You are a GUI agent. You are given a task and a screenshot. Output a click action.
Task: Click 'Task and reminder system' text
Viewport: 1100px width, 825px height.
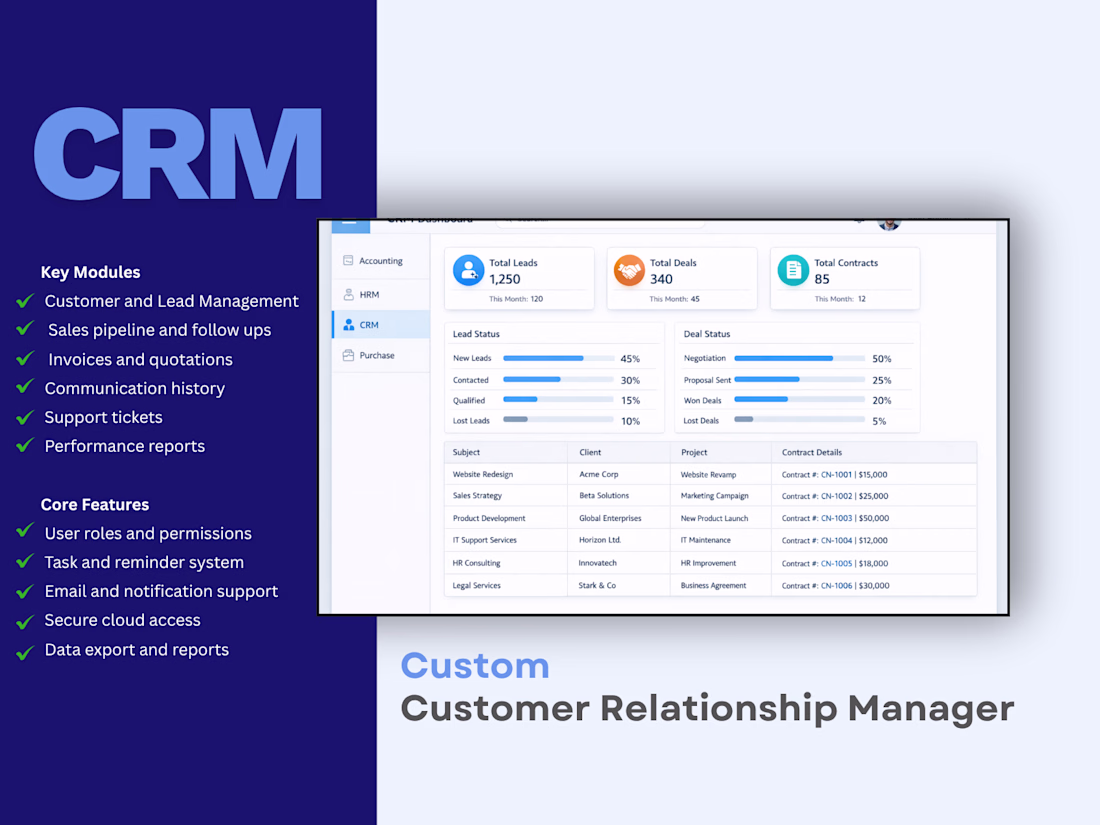[144, 563]
